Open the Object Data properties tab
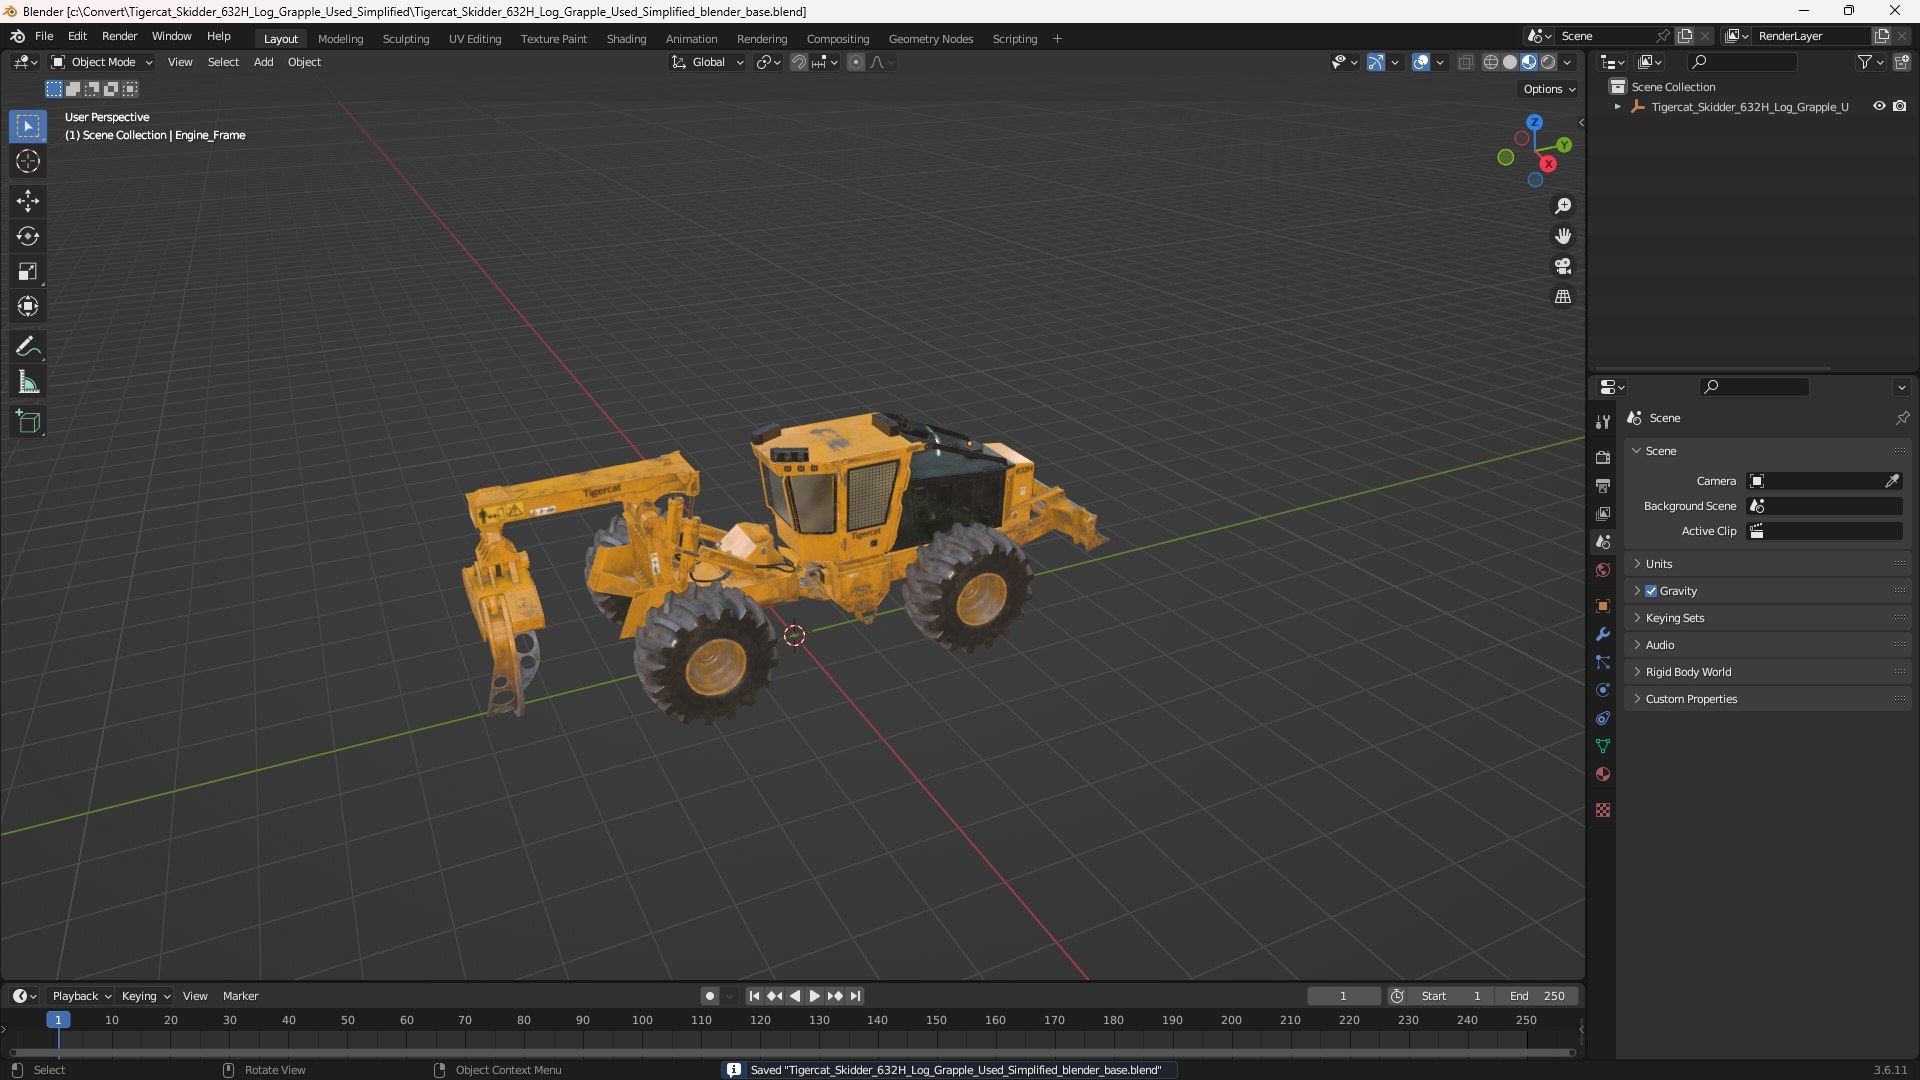 pos(1603,746)
